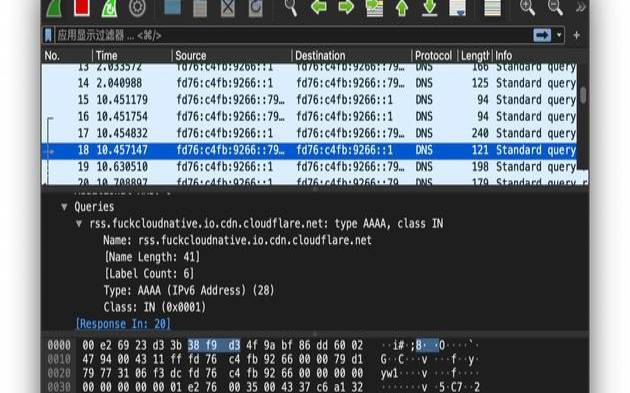Open display filter bookmarks icon
The height and width of the screenshot is (393, 630).
(x=49, y=35)
